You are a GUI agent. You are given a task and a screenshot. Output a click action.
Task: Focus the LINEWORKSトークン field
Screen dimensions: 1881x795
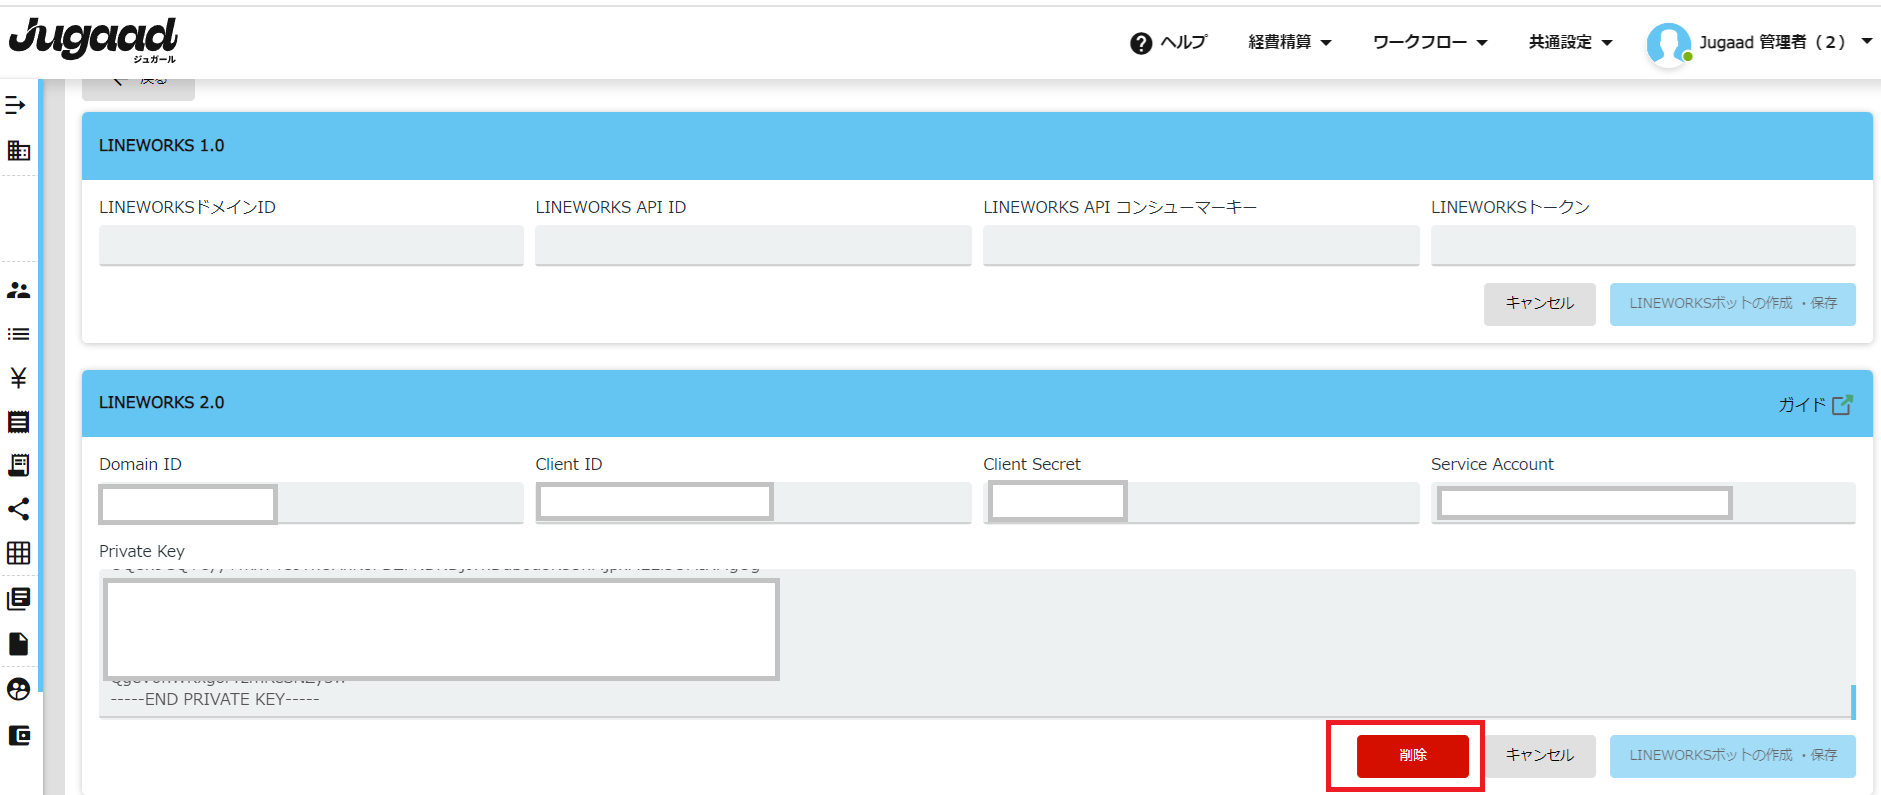1643,245
